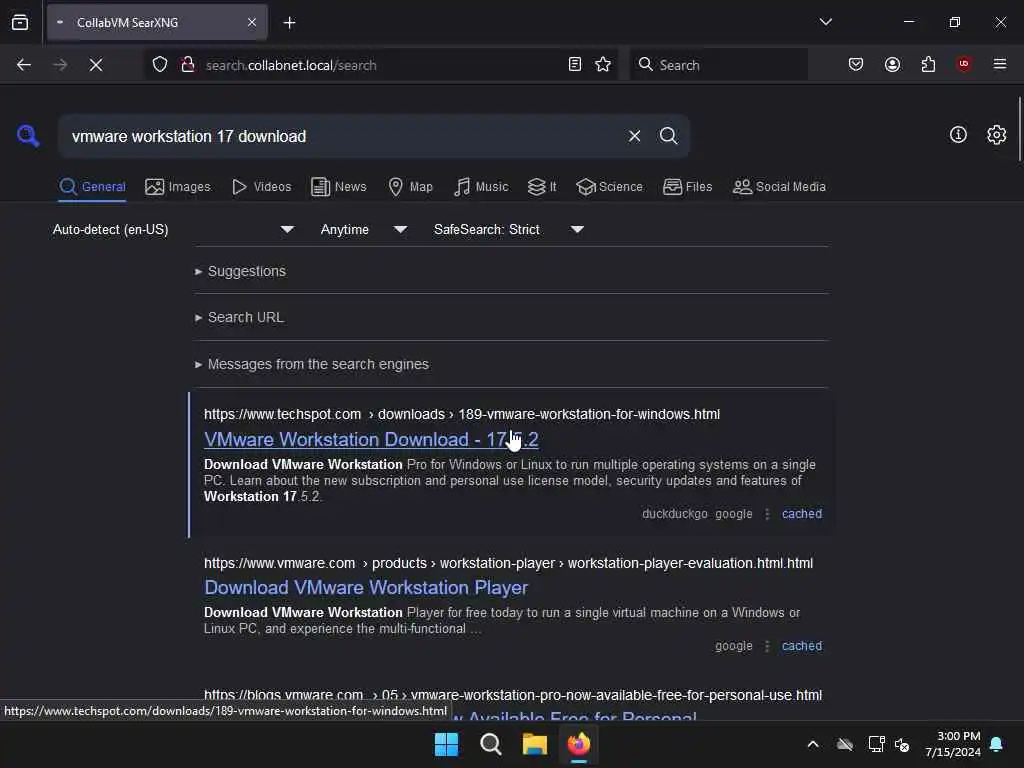Show hidden system tray icons
This screenshot has width=1024, height=768.
click(813, 744)
